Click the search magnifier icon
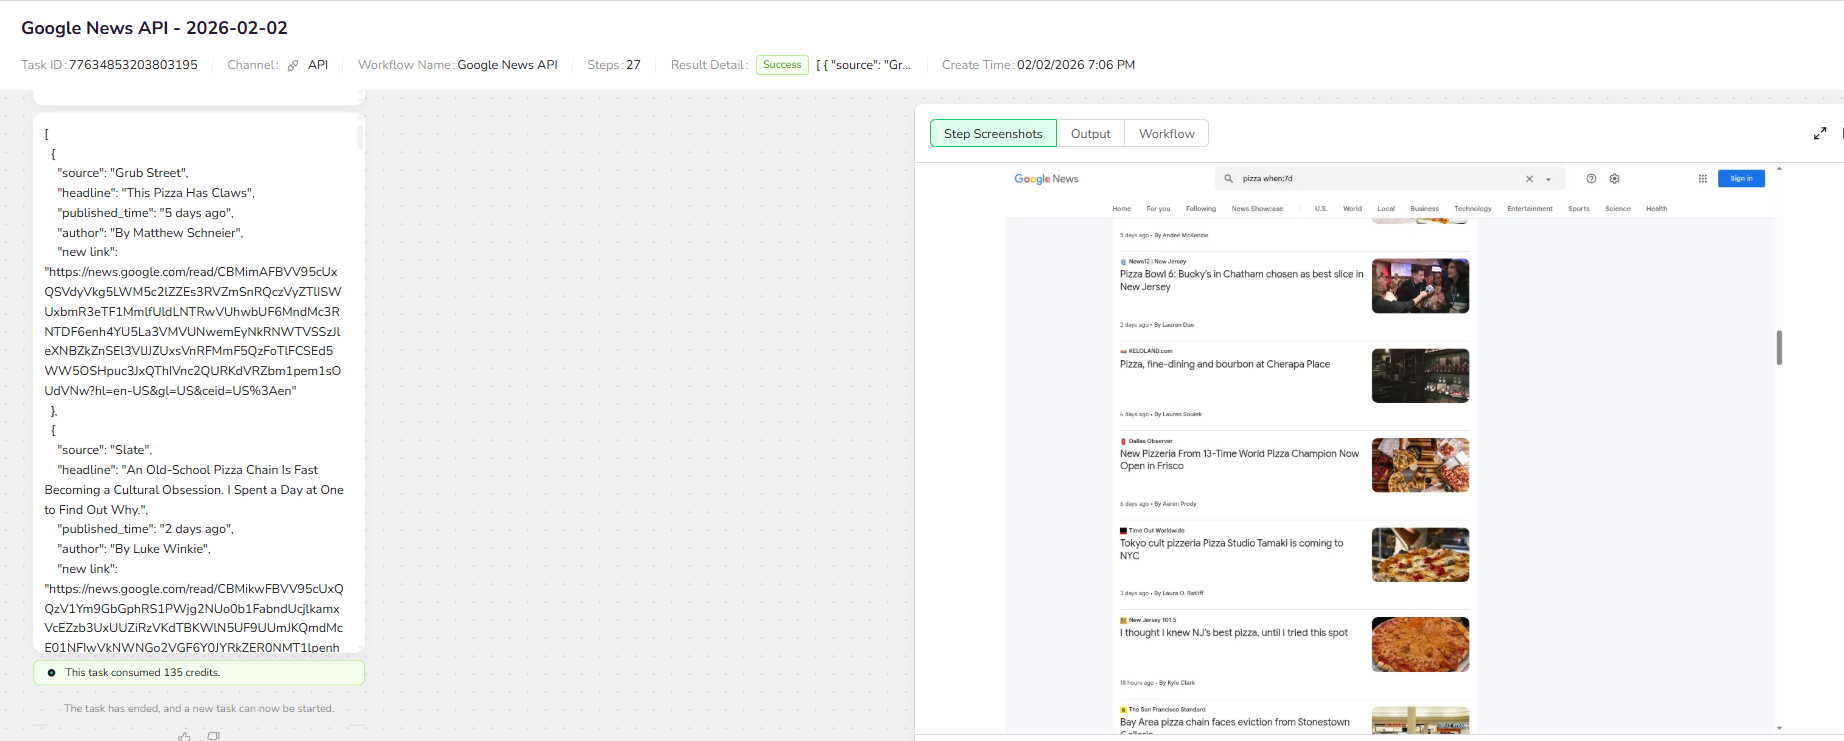The image size is (1844, 741). click(x=1229, y=179)
